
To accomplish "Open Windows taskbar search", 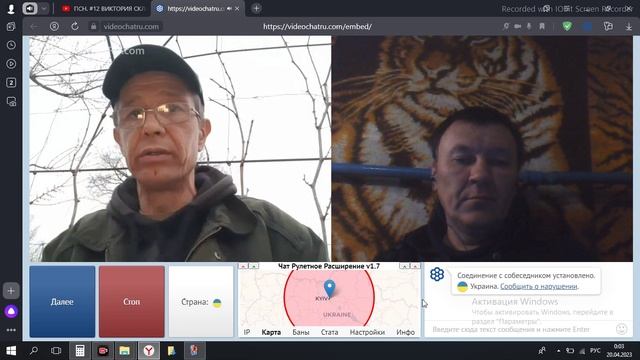I will pos(34,351).
